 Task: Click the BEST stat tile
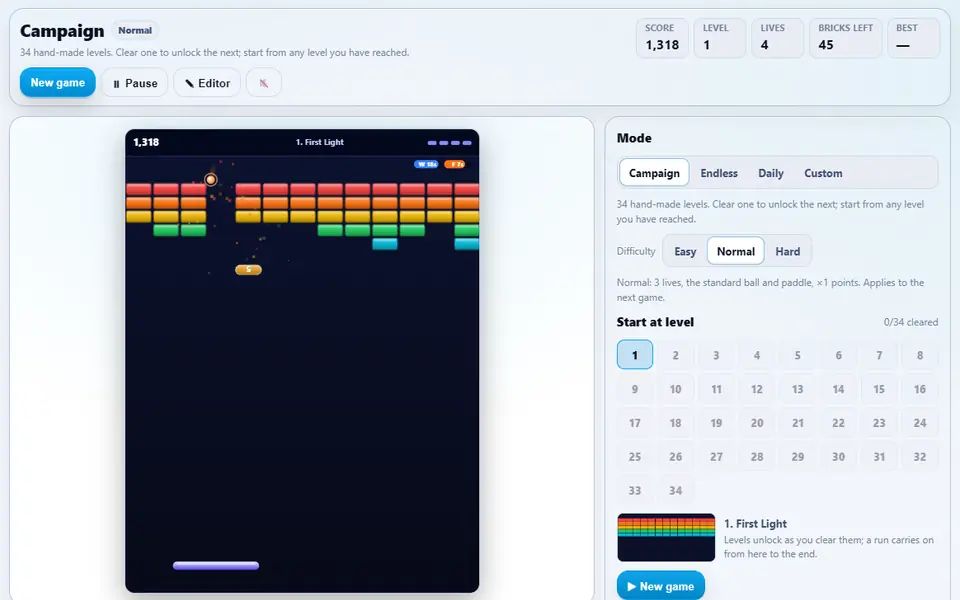(913, 38)
